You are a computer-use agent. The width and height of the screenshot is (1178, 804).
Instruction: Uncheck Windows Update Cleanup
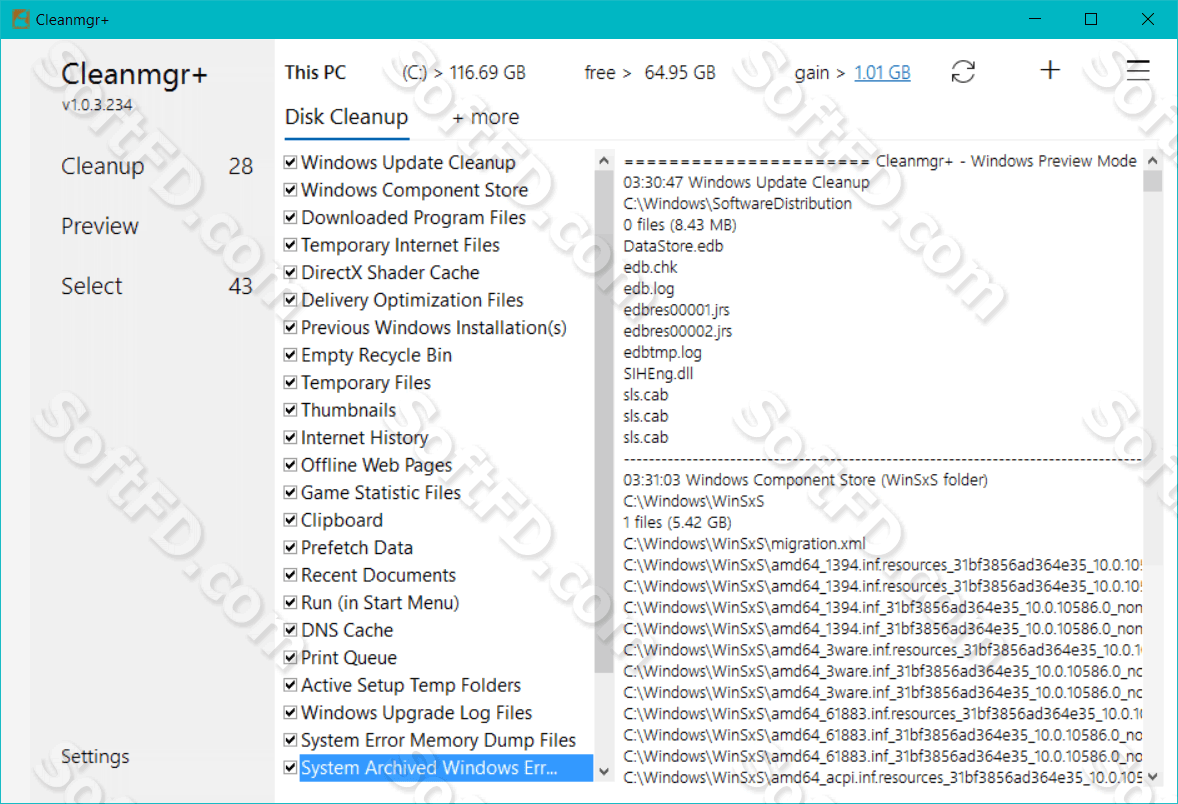coord(291,162)
